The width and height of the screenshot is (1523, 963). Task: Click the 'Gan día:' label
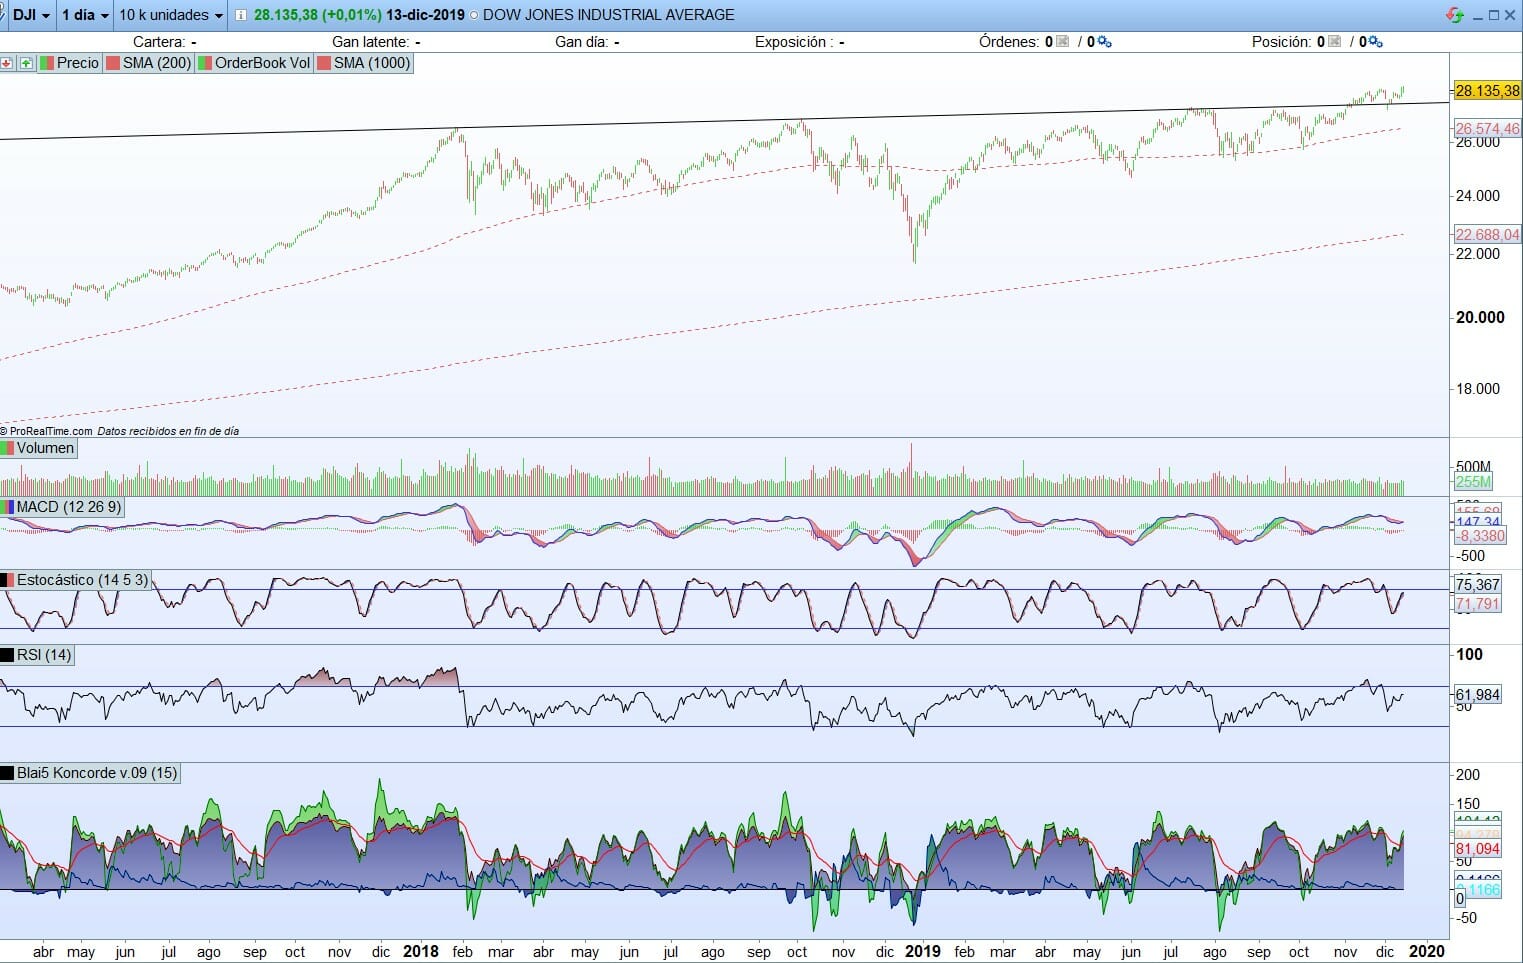(x=581, y=42)
